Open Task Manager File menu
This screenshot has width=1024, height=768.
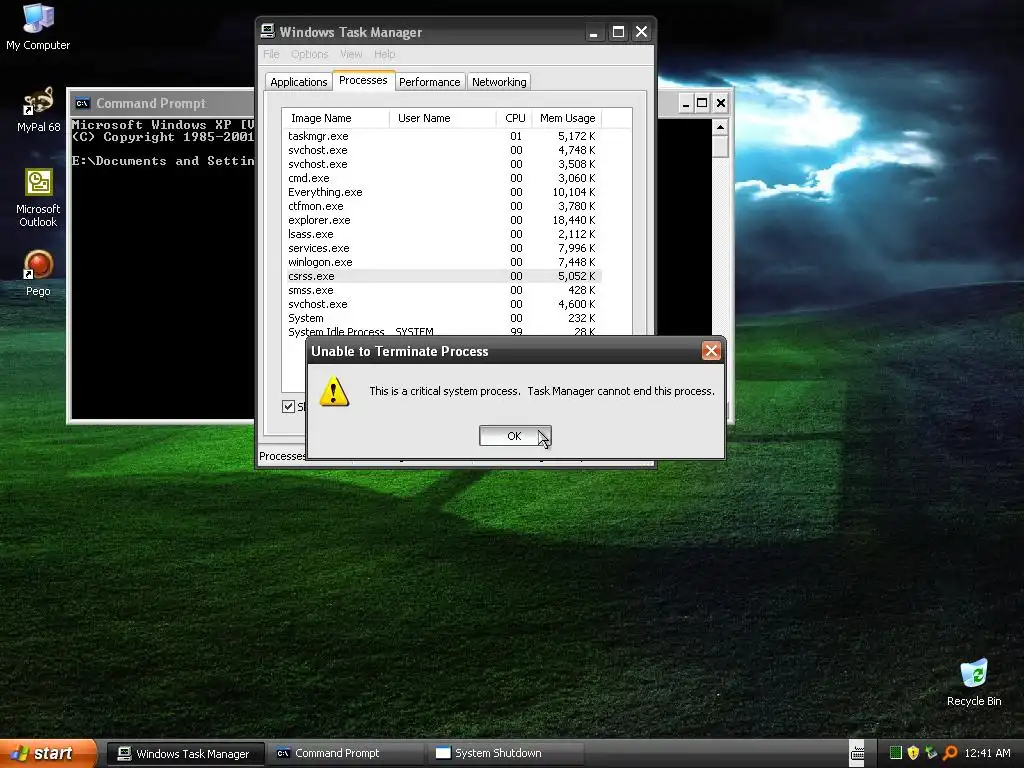pyautogui.click(x=271, y=54)
